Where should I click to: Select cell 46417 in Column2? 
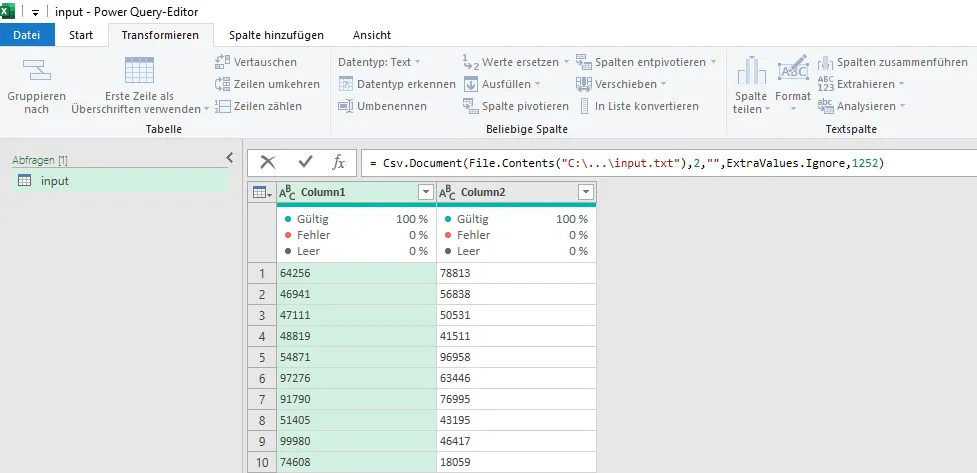click(516, 441)
